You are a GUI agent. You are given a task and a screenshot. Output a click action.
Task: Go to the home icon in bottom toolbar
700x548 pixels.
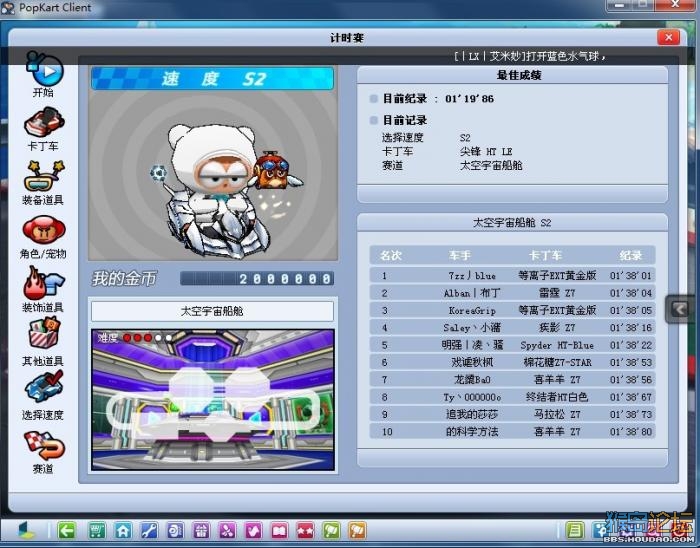click(123, 531)
